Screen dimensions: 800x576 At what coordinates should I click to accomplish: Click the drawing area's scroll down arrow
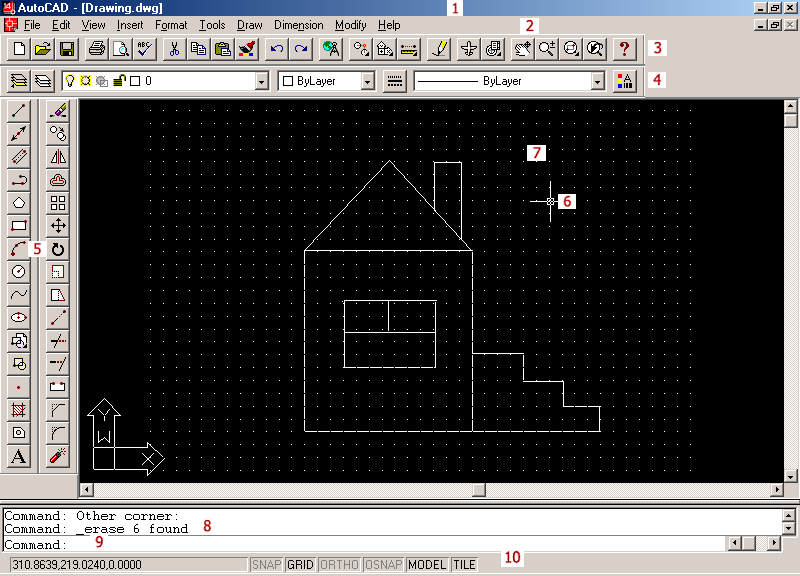[x=790, y=477]
